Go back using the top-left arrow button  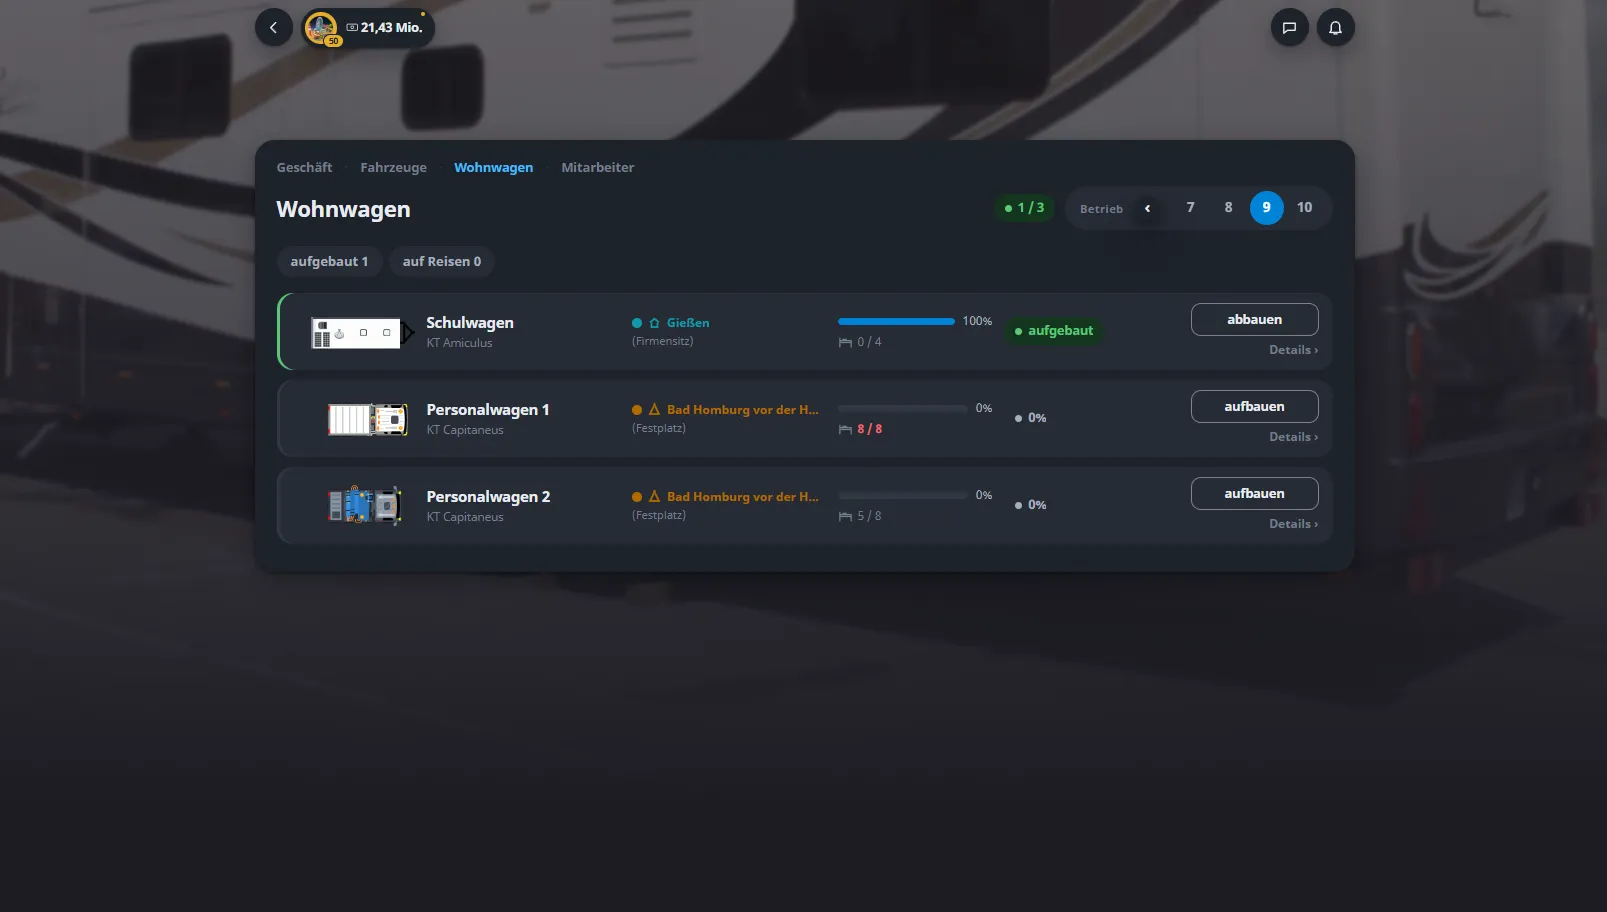(x=273, y=28)
